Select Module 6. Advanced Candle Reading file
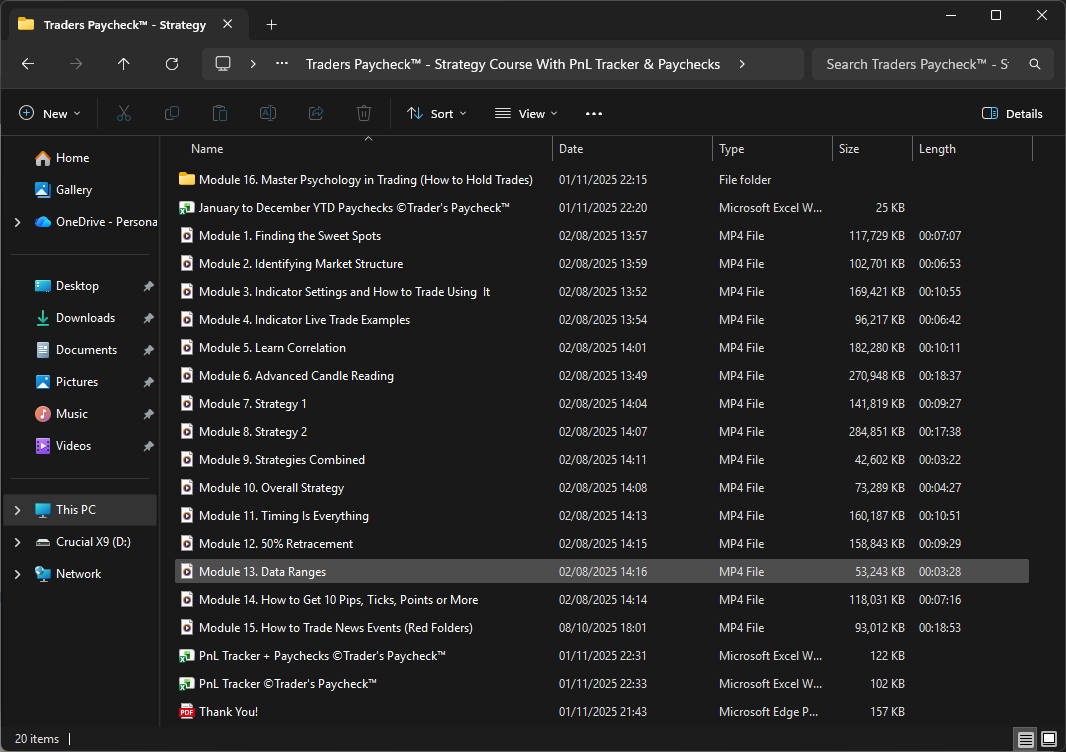The width and height of the screenshot is (1066, 752). (x=296, y=376)
